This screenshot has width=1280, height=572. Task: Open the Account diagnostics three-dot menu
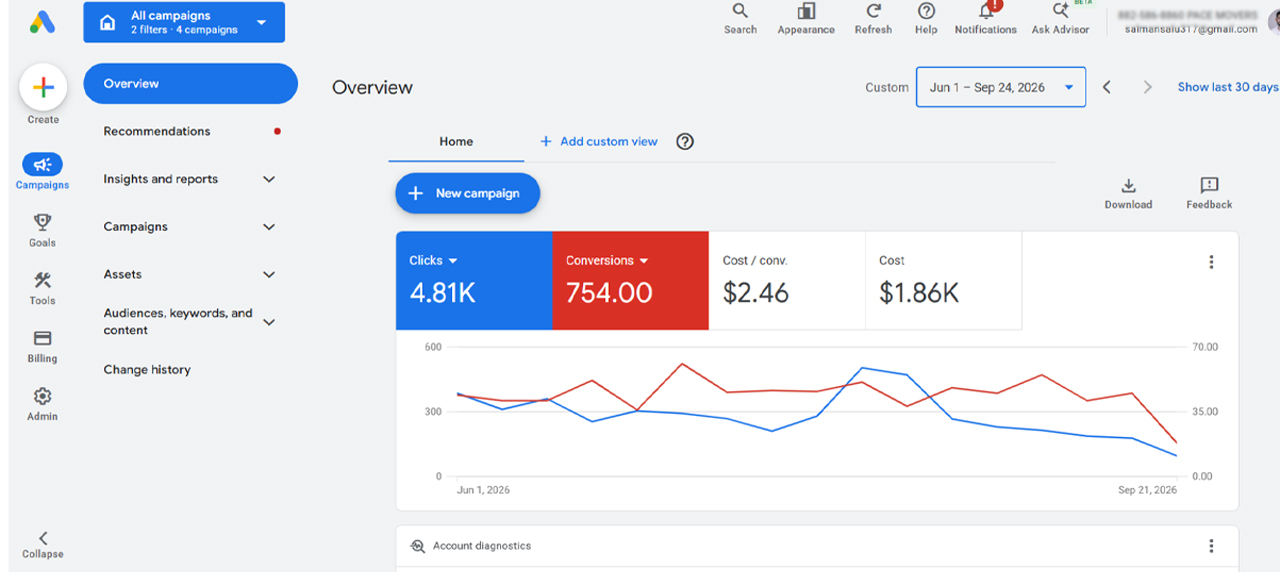(x=1211, y=546)
